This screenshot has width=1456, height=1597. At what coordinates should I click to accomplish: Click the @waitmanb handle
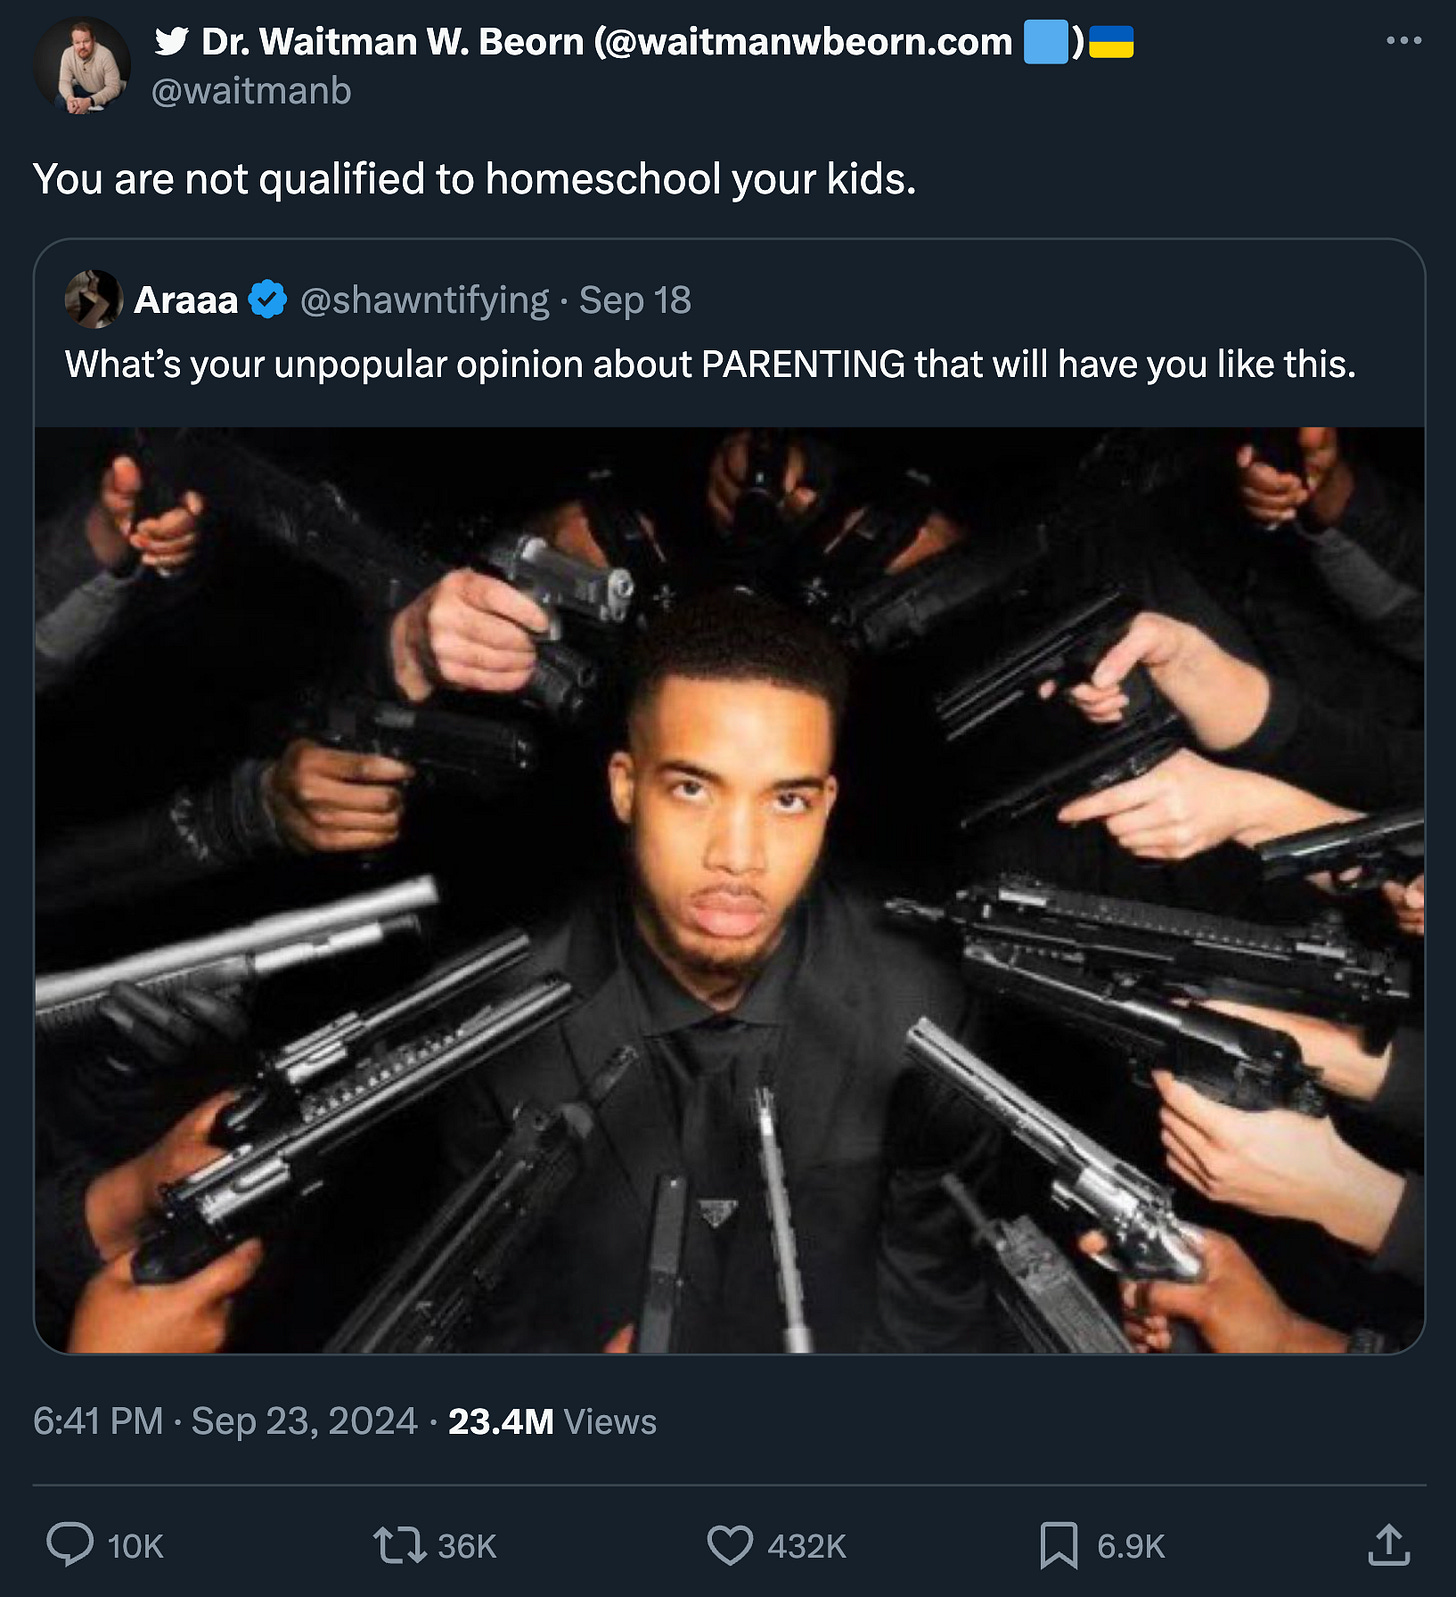pyautogui.click(x=251, y=91)
